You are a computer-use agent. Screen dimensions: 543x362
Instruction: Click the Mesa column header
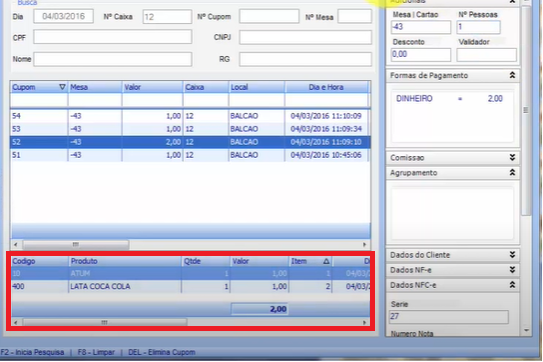point(95,87)
